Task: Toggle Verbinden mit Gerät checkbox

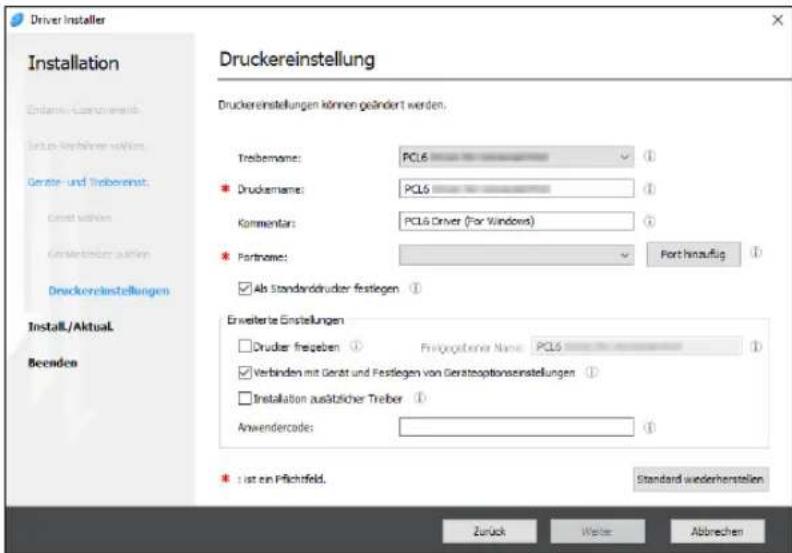Action: coord(245,372)
